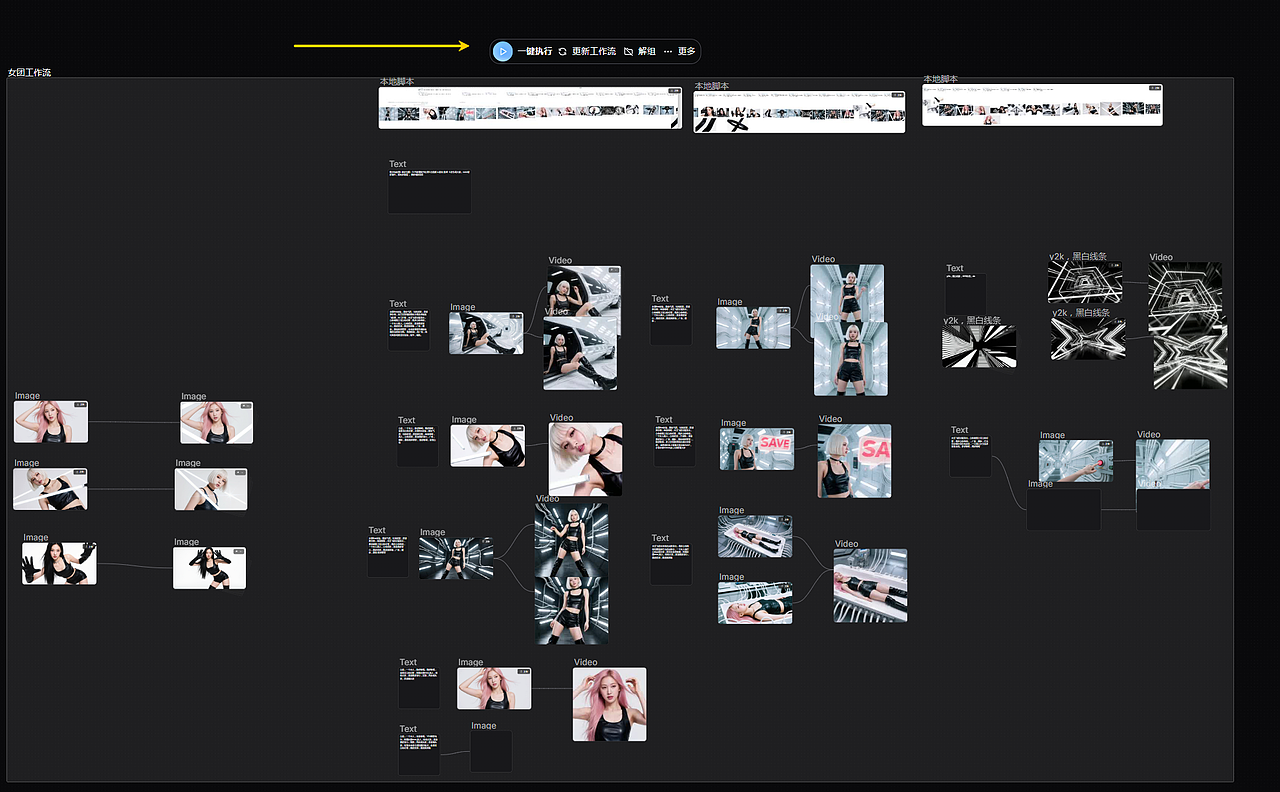Open the 本地脚本 node with black brush strokes
This screenshot has height=792, width=1280.
click(799, 112)
